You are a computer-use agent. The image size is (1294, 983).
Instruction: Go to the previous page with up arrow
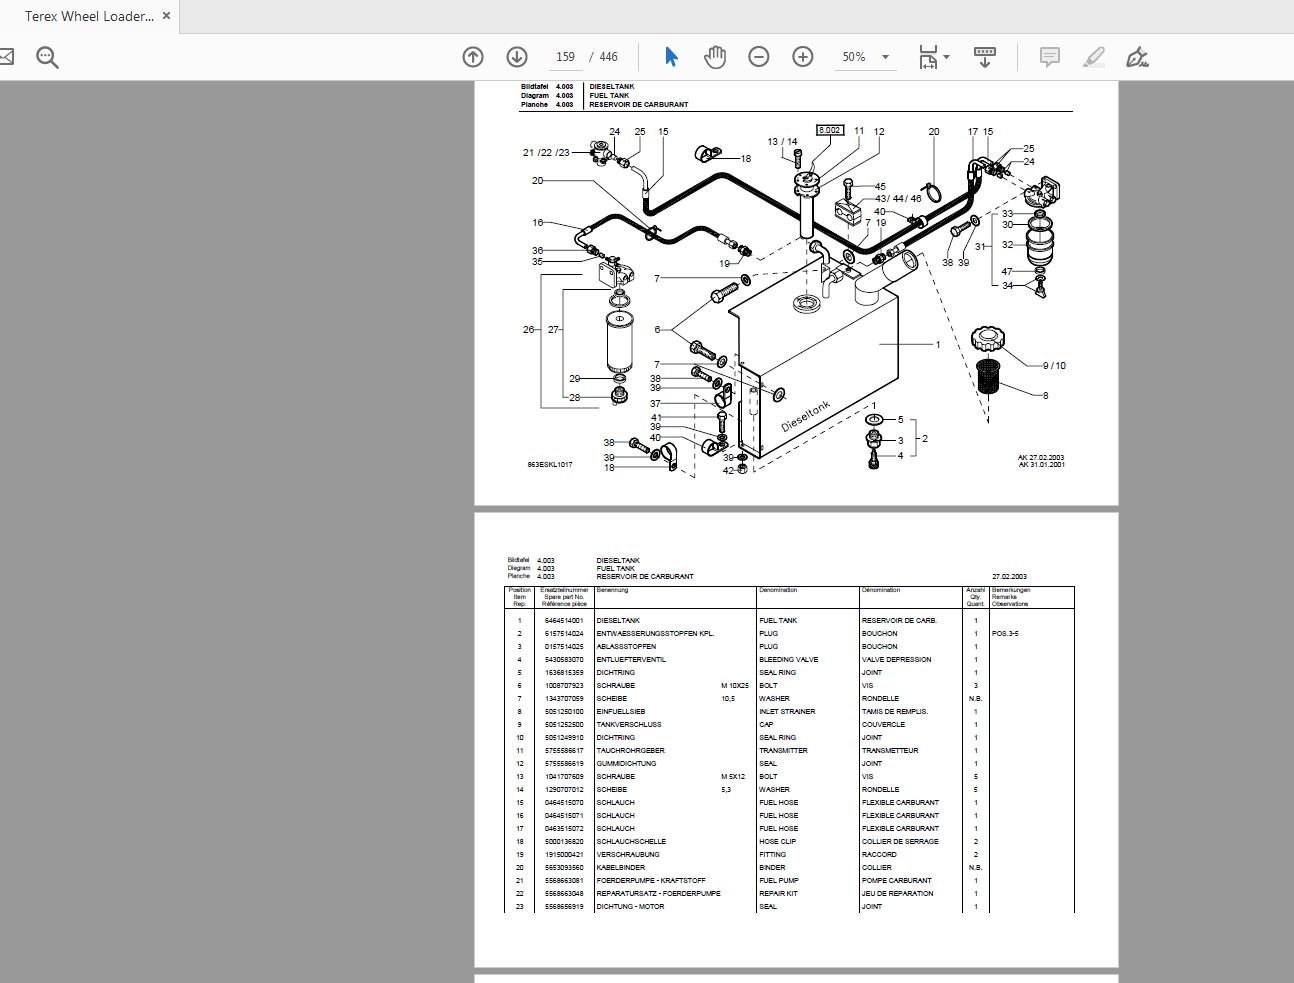click(x=473, y=57)
